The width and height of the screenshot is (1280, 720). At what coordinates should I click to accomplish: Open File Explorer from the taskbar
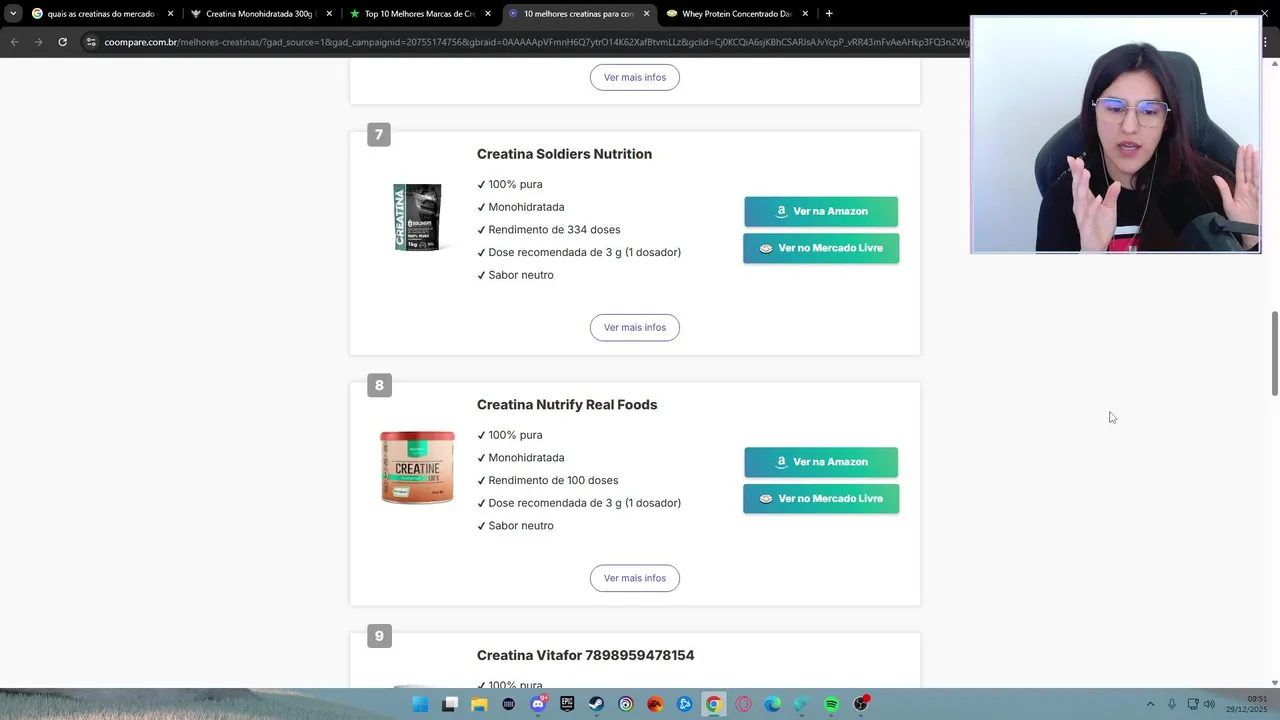click(x=479, y=704)
